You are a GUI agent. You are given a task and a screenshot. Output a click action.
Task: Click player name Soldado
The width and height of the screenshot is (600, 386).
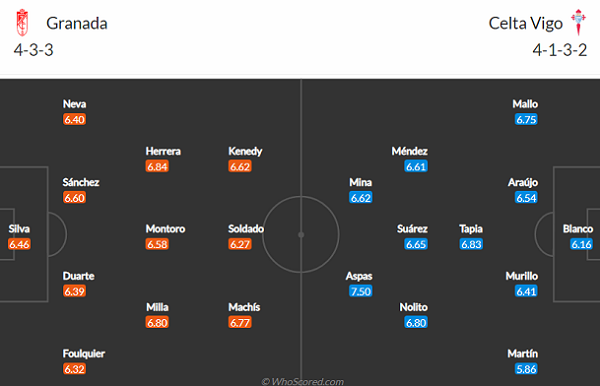click(246, 229)
